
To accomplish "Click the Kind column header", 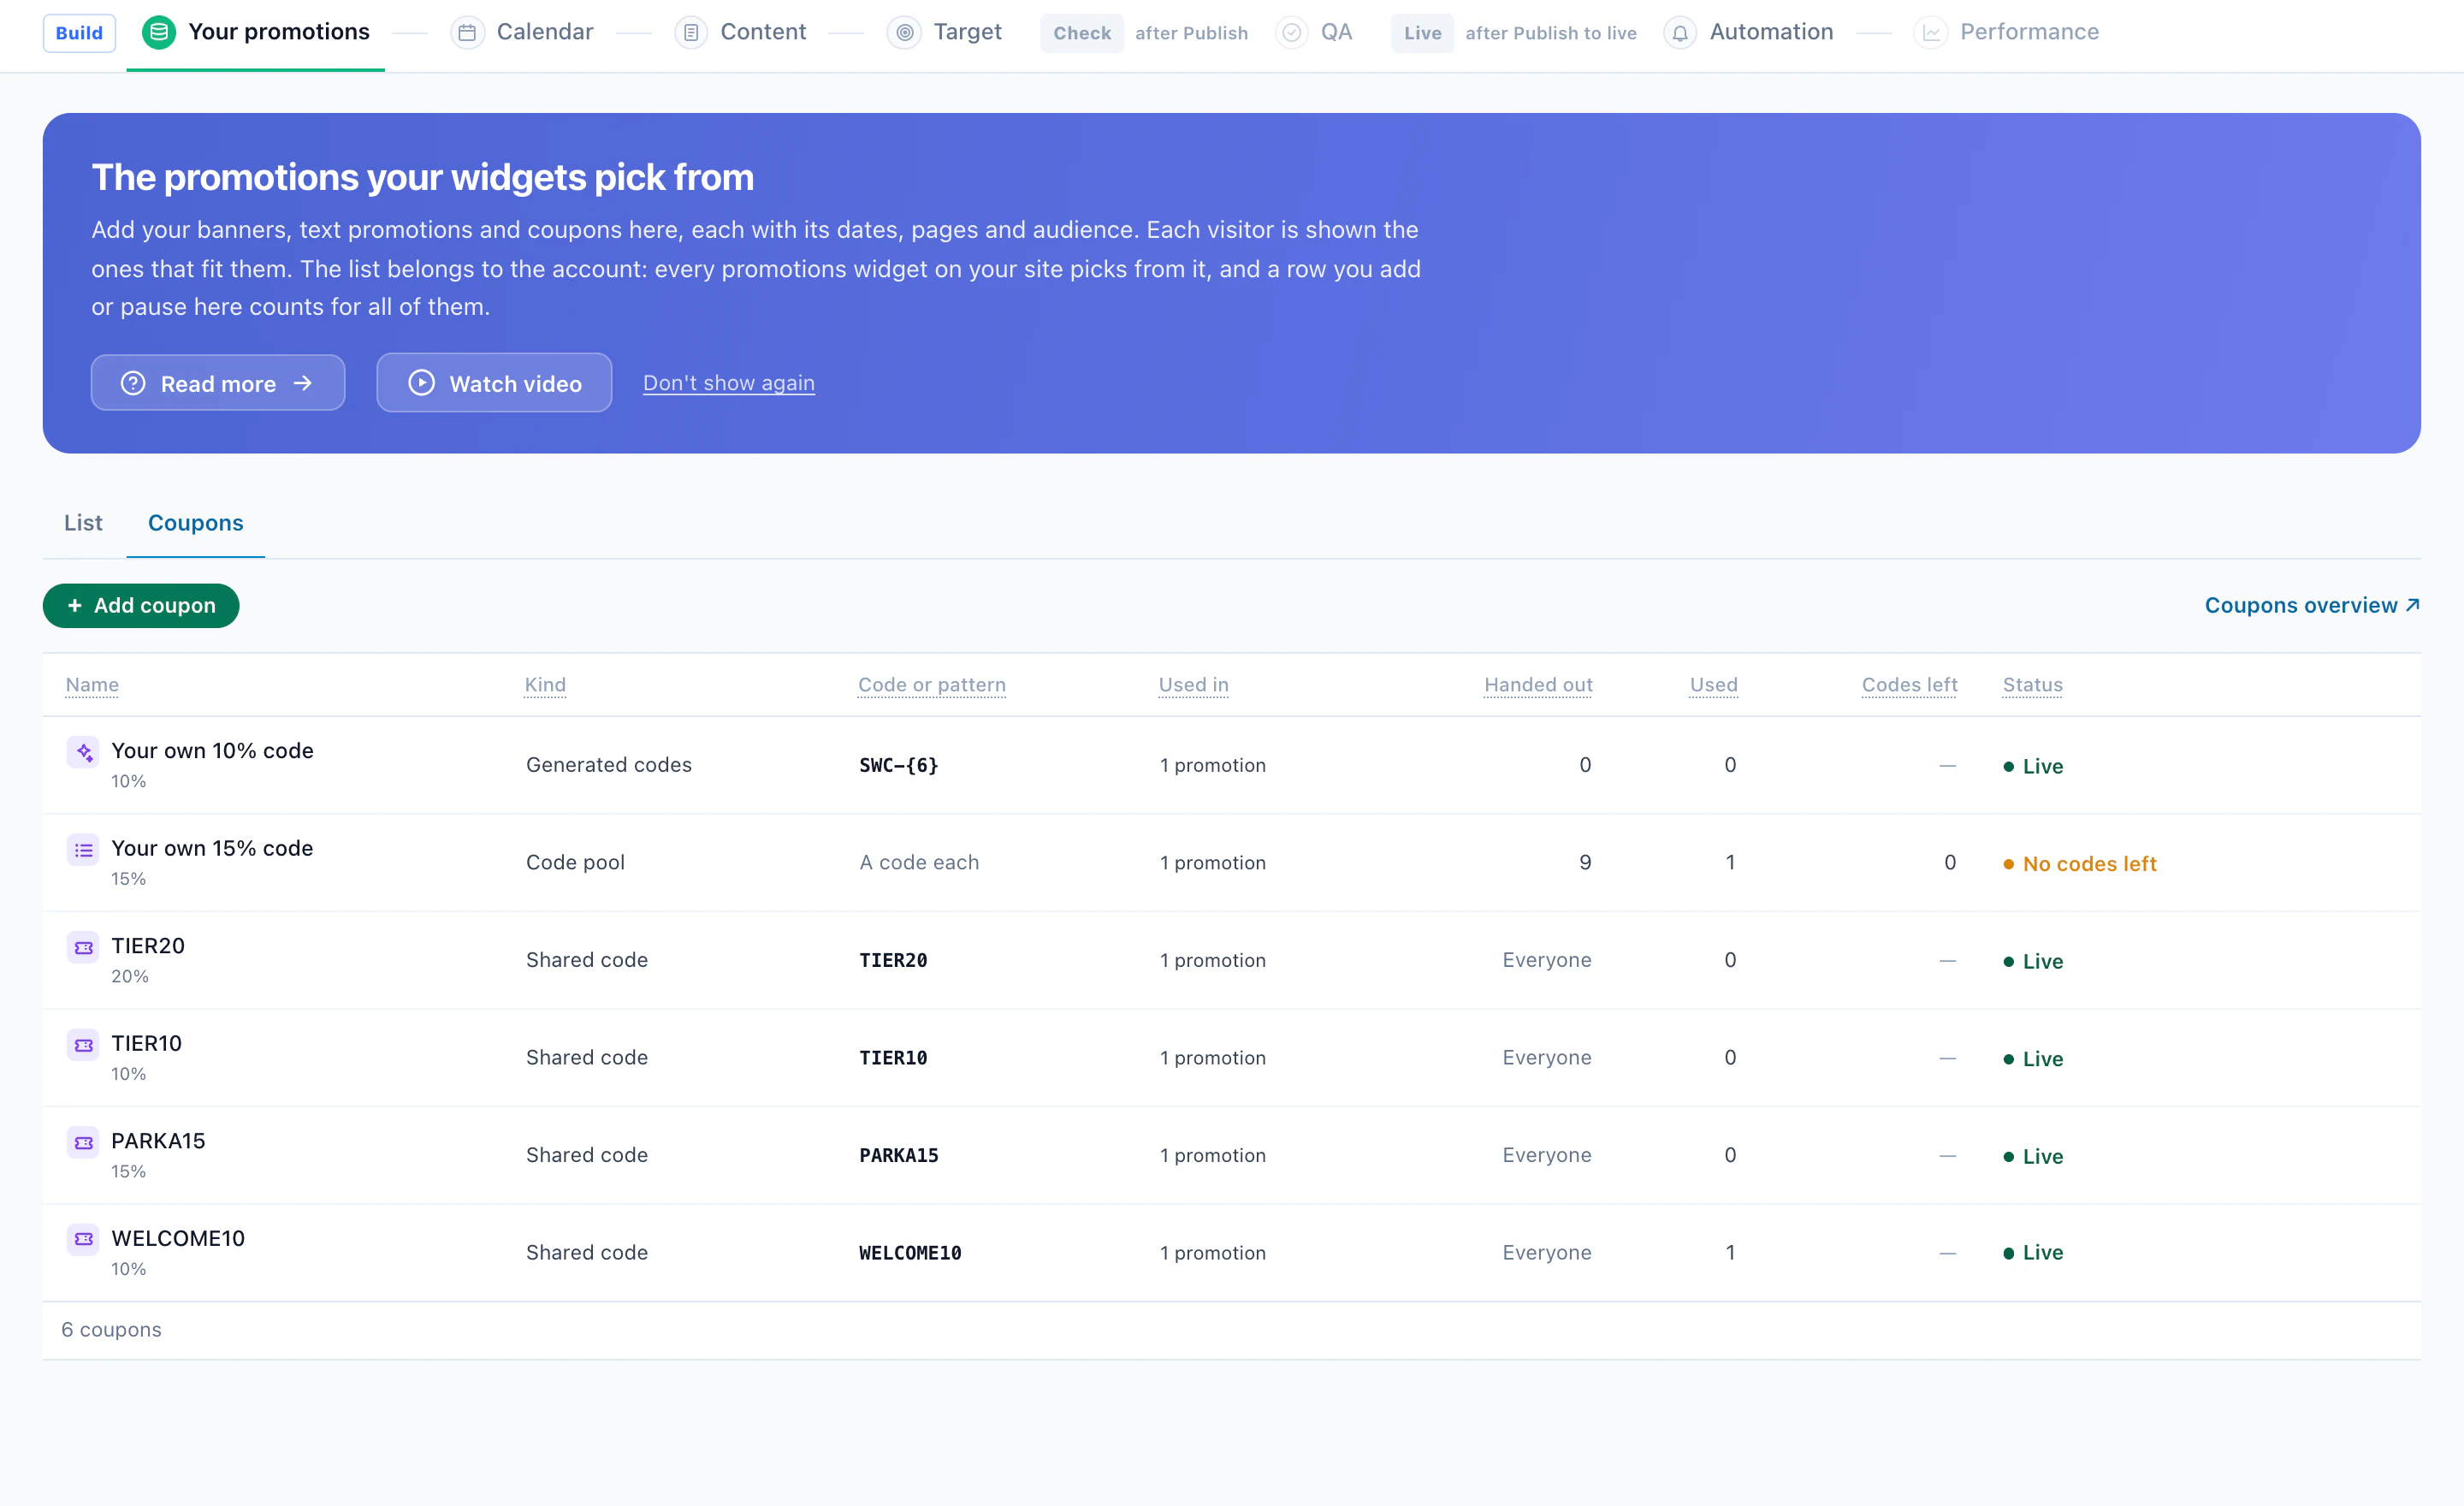I will point(545,685).
